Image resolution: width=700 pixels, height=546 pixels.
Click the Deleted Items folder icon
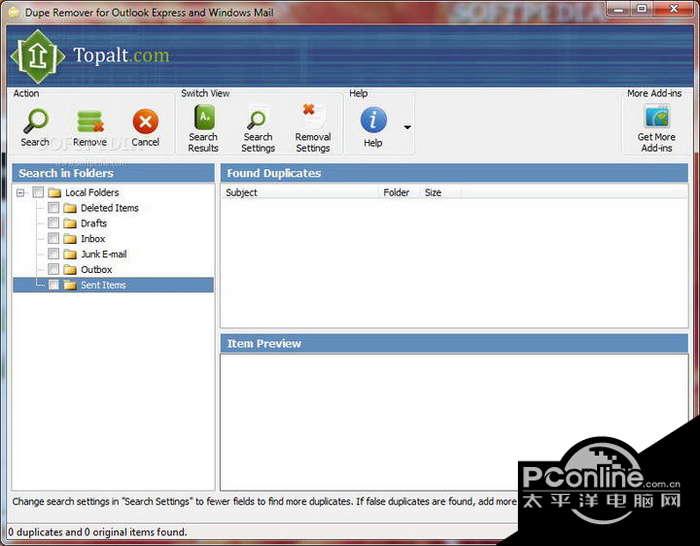[x=70, y=208]
